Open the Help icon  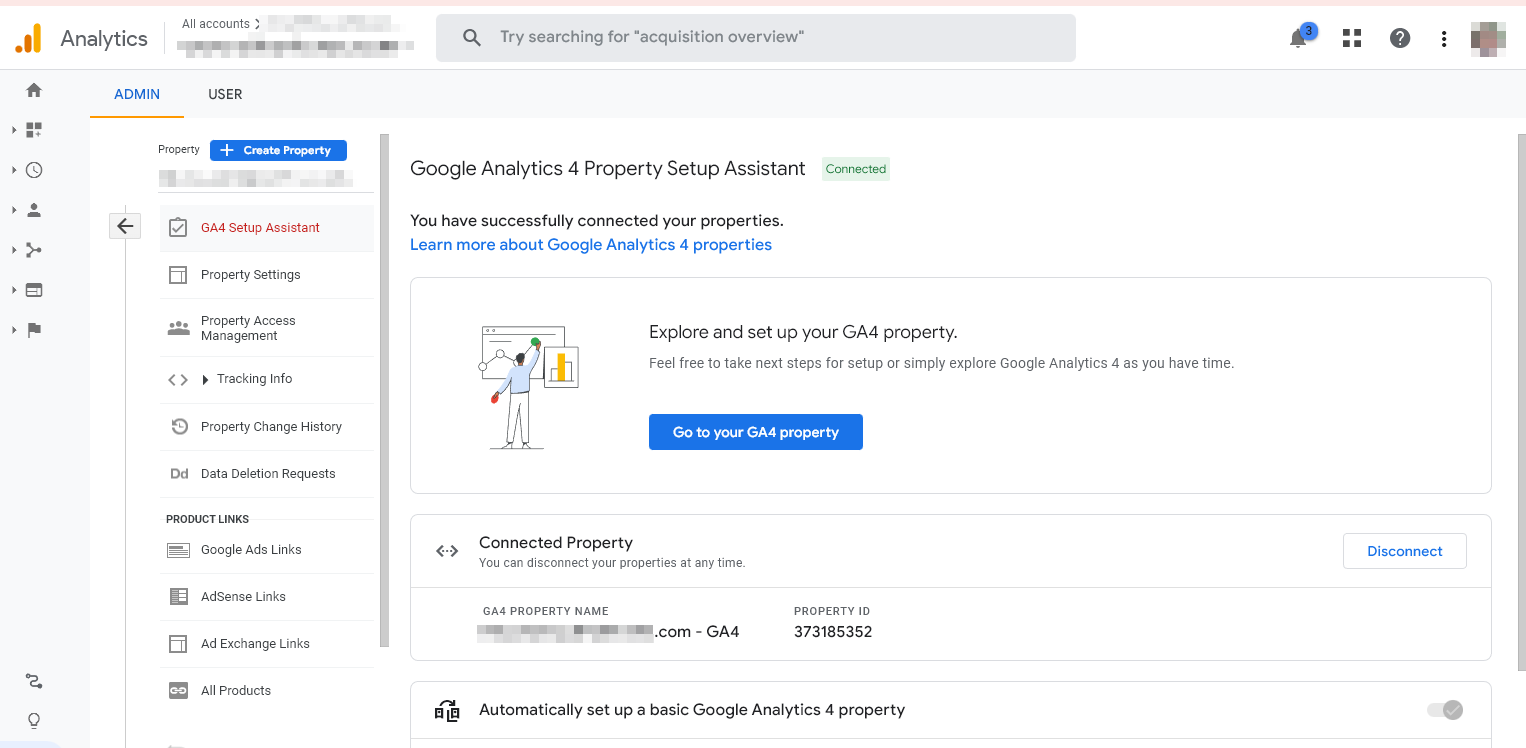pyautogui.click(x=1400, y=38)
